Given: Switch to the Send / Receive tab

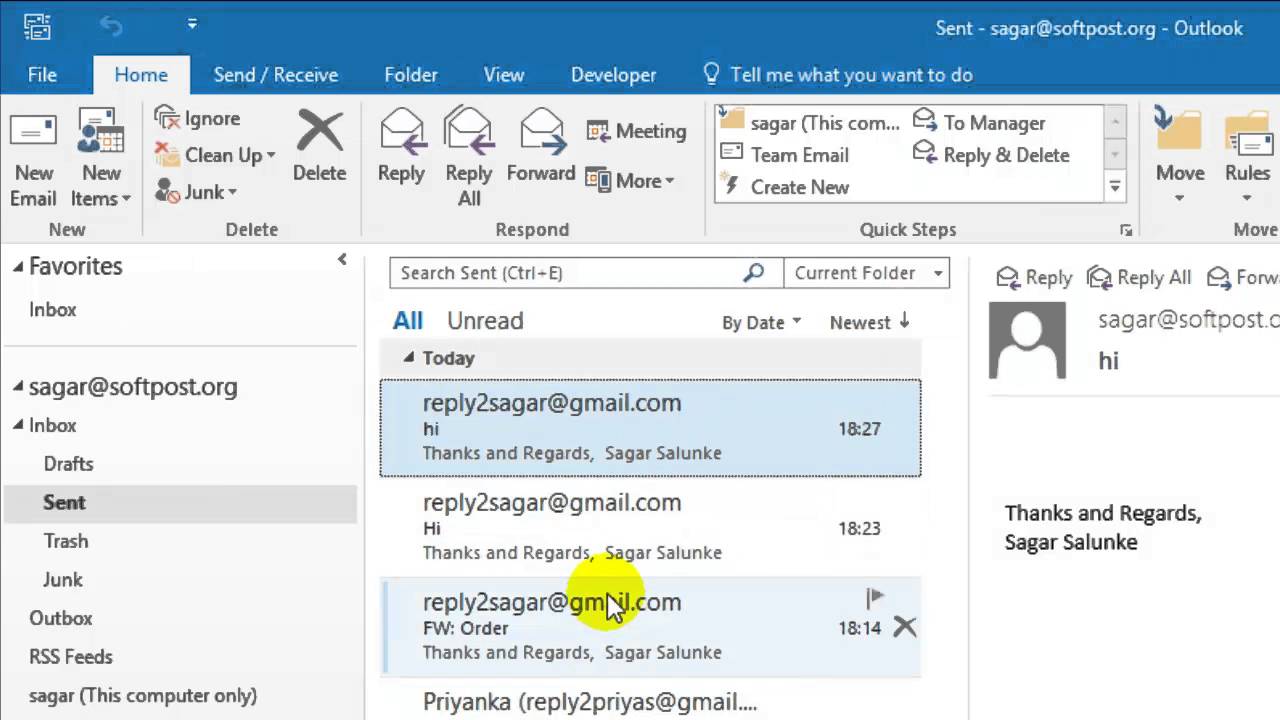Looking at the screenshot, I should 276,75.
